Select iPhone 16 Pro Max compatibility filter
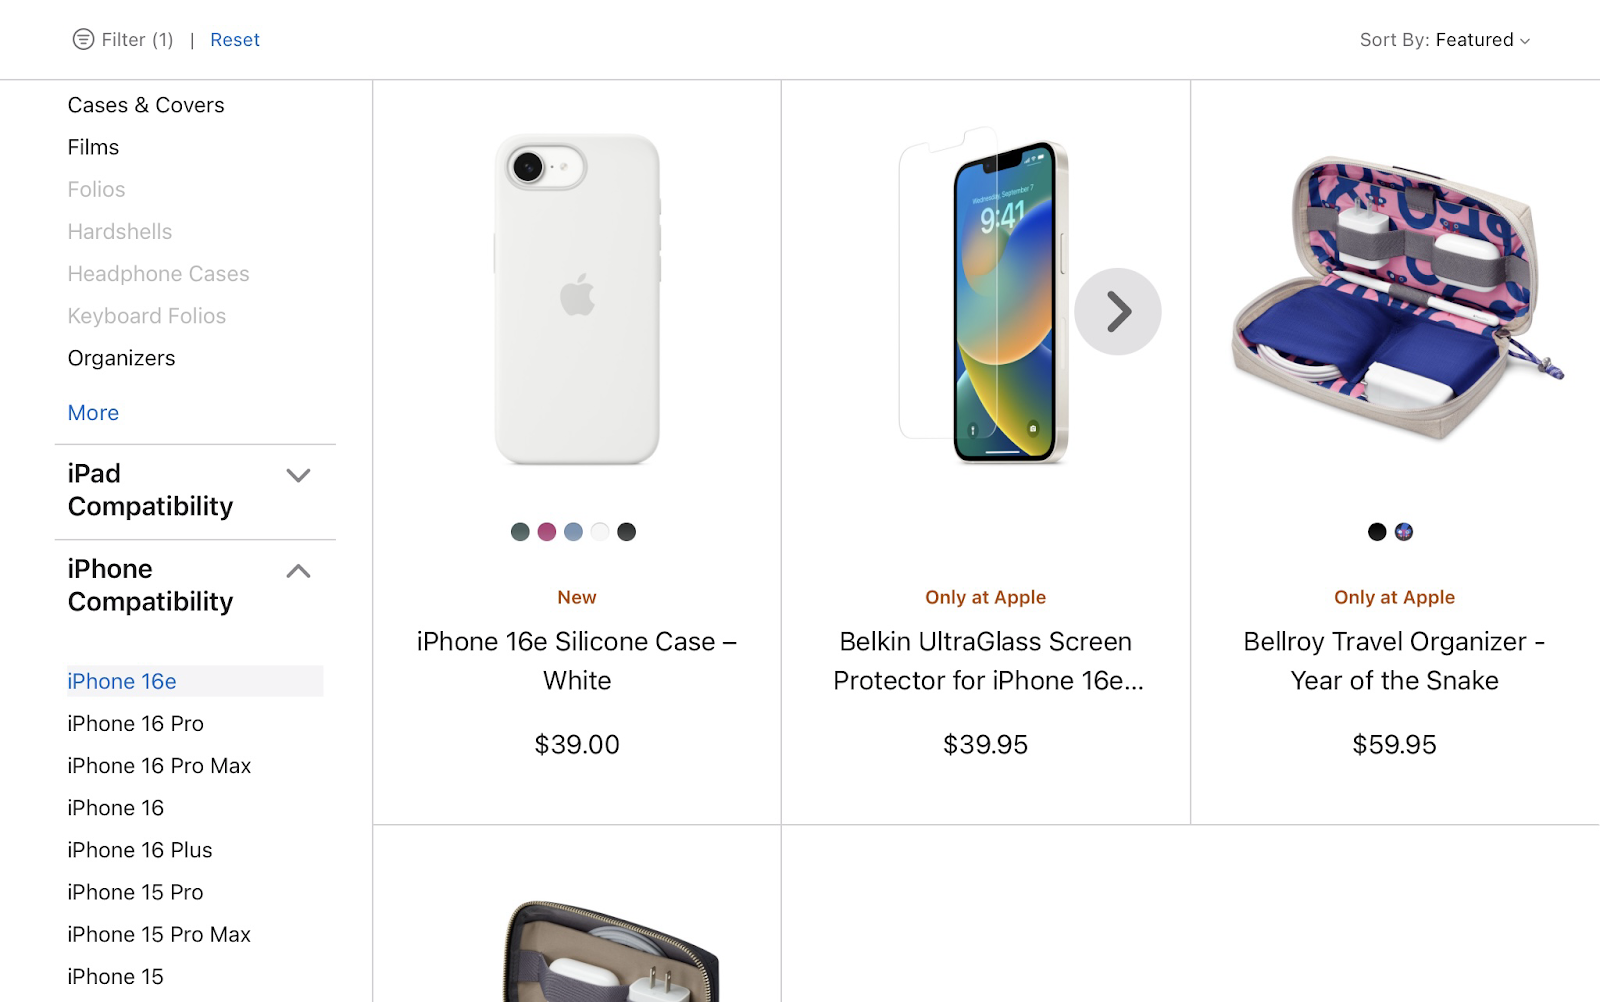1600x1002 pixels. [x=158, y=765]
